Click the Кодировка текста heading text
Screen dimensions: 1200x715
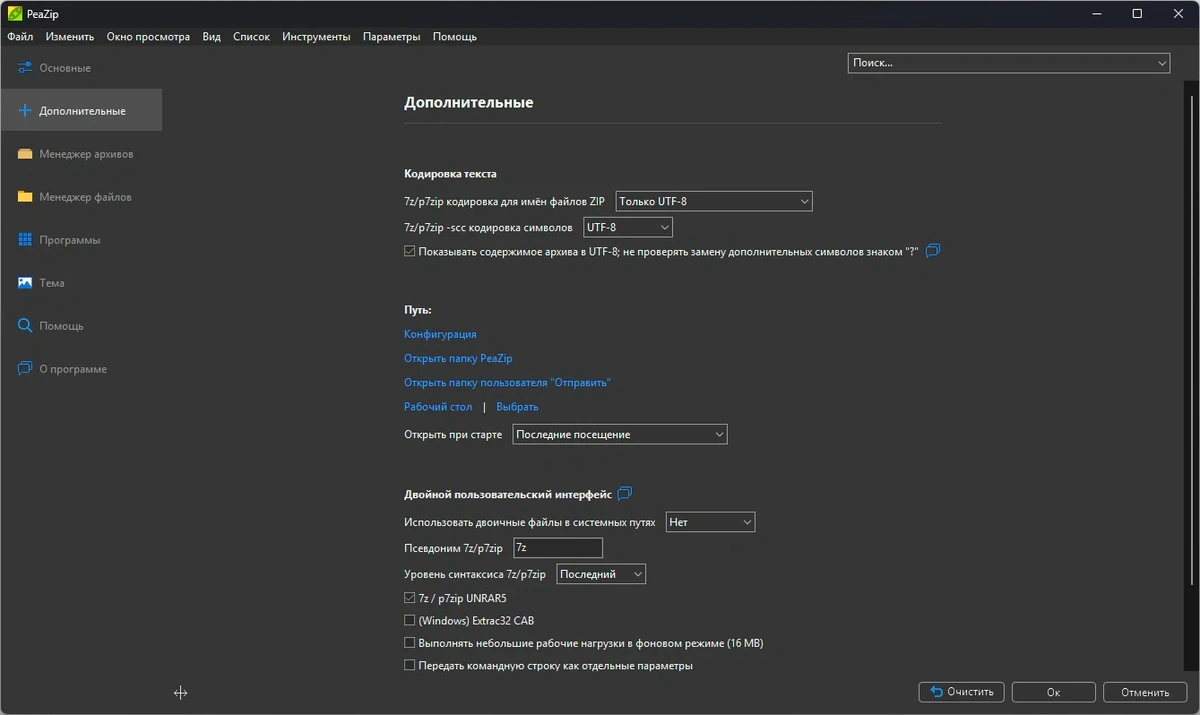pos(450,174)
